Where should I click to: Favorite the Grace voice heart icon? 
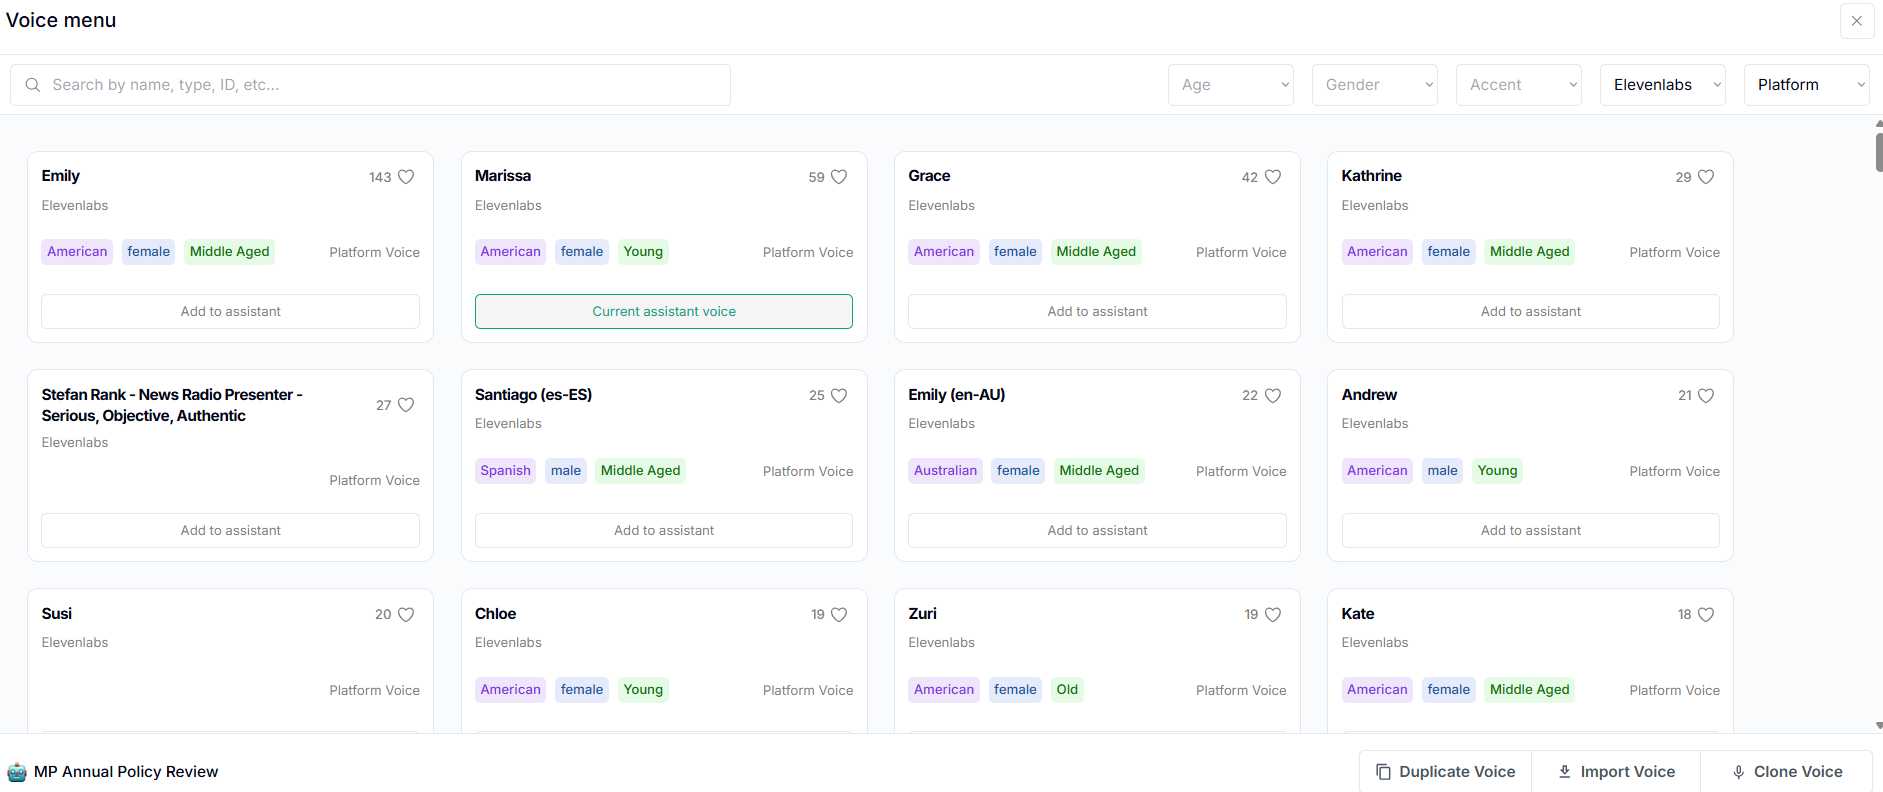tap(1273, 177)
